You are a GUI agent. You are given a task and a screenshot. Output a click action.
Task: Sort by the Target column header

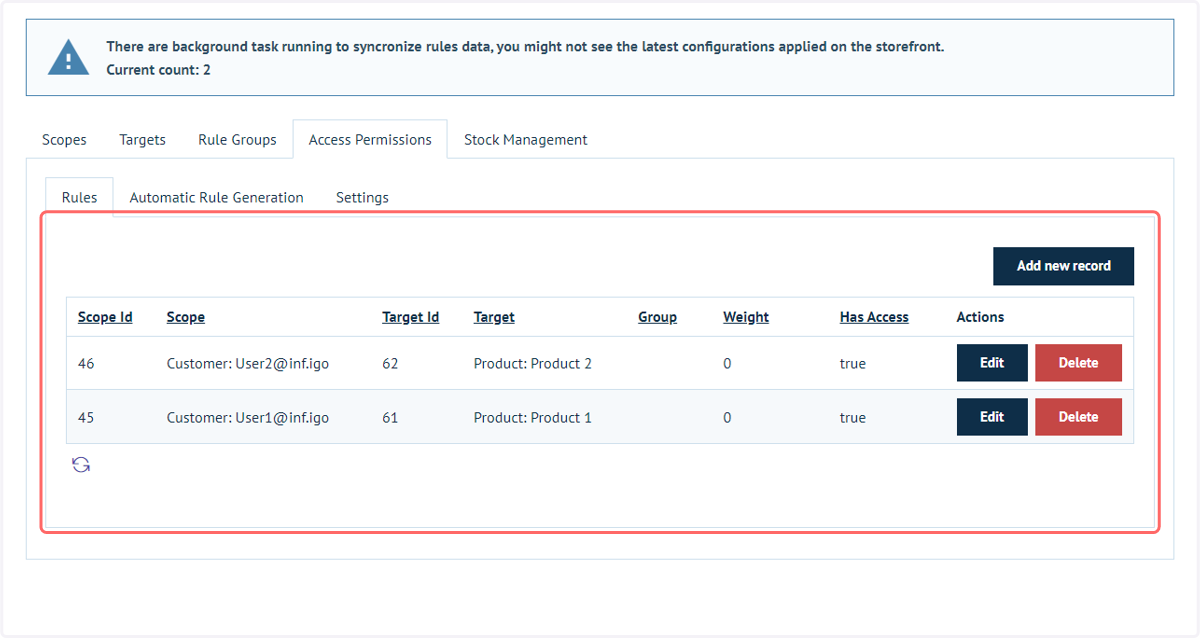click(494, 317)
